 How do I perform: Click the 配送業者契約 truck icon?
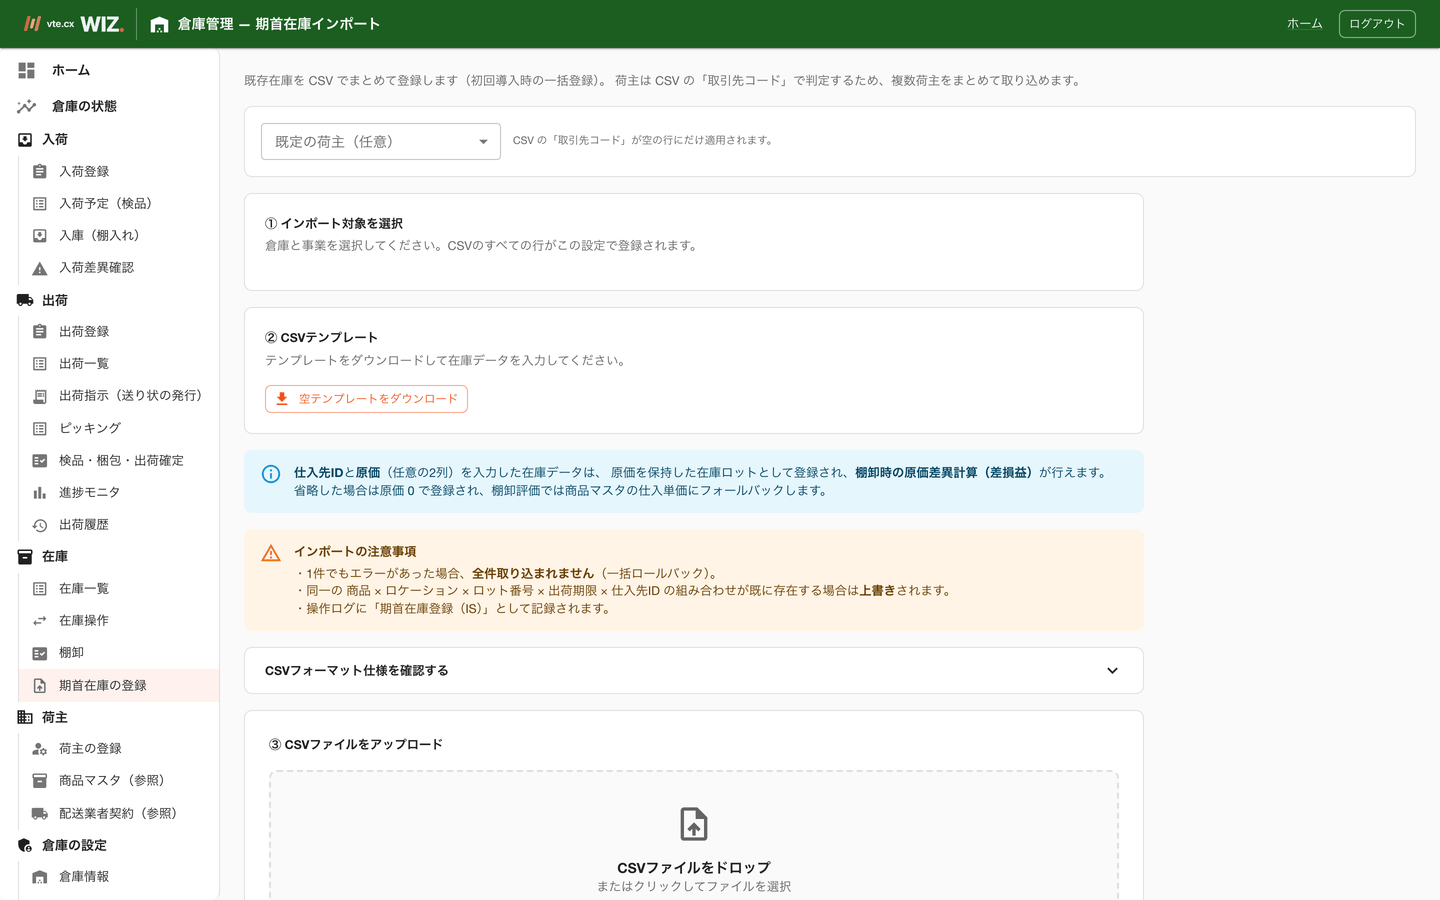pyautogui.click(x=40, y=813)
